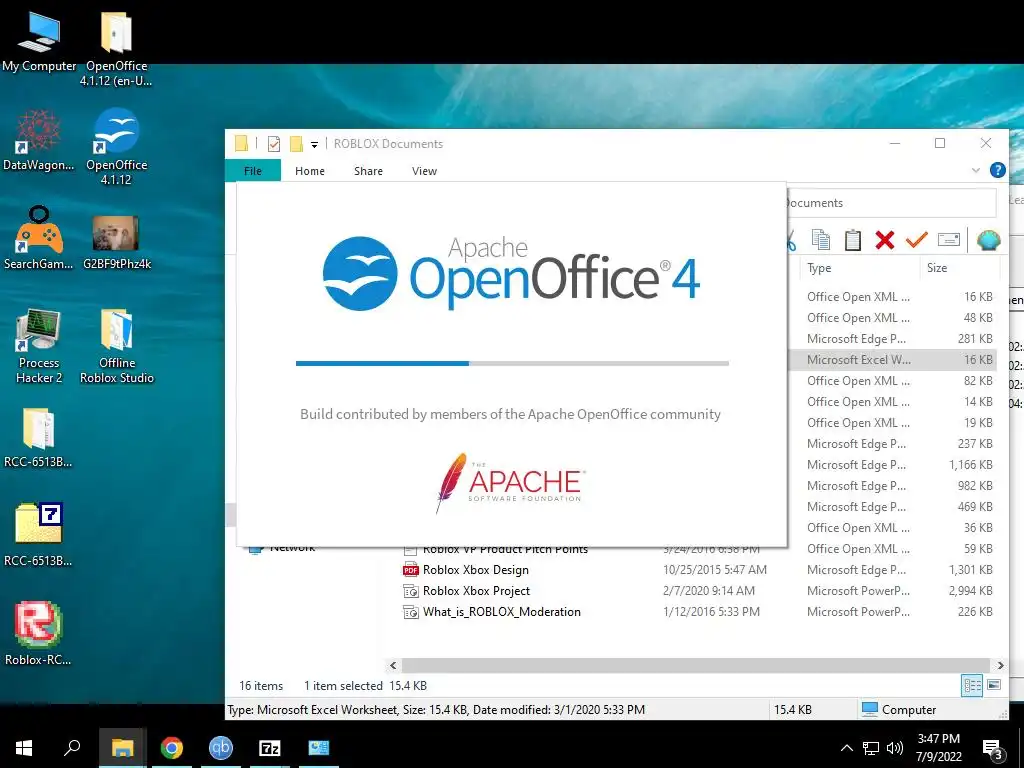The width and height of the screenshot is (1024, 768).
Task: Select highlighted Microsoft Excel W... 16 KB row
Action: (892, 360)
